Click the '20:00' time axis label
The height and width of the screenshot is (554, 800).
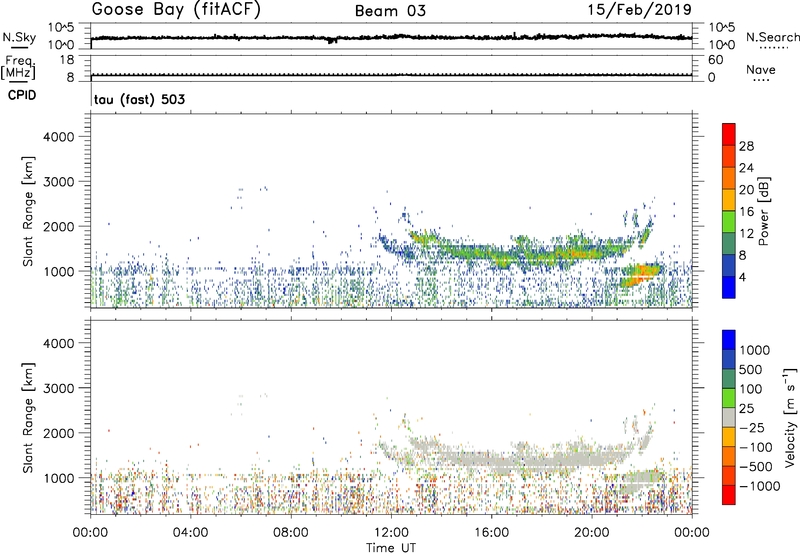[592, 533]
